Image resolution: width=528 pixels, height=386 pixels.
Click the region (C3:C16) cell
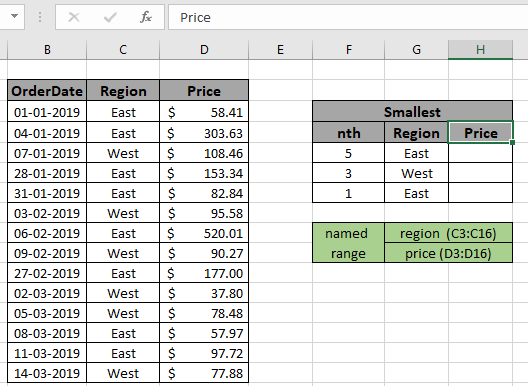[x=448, y=233]
